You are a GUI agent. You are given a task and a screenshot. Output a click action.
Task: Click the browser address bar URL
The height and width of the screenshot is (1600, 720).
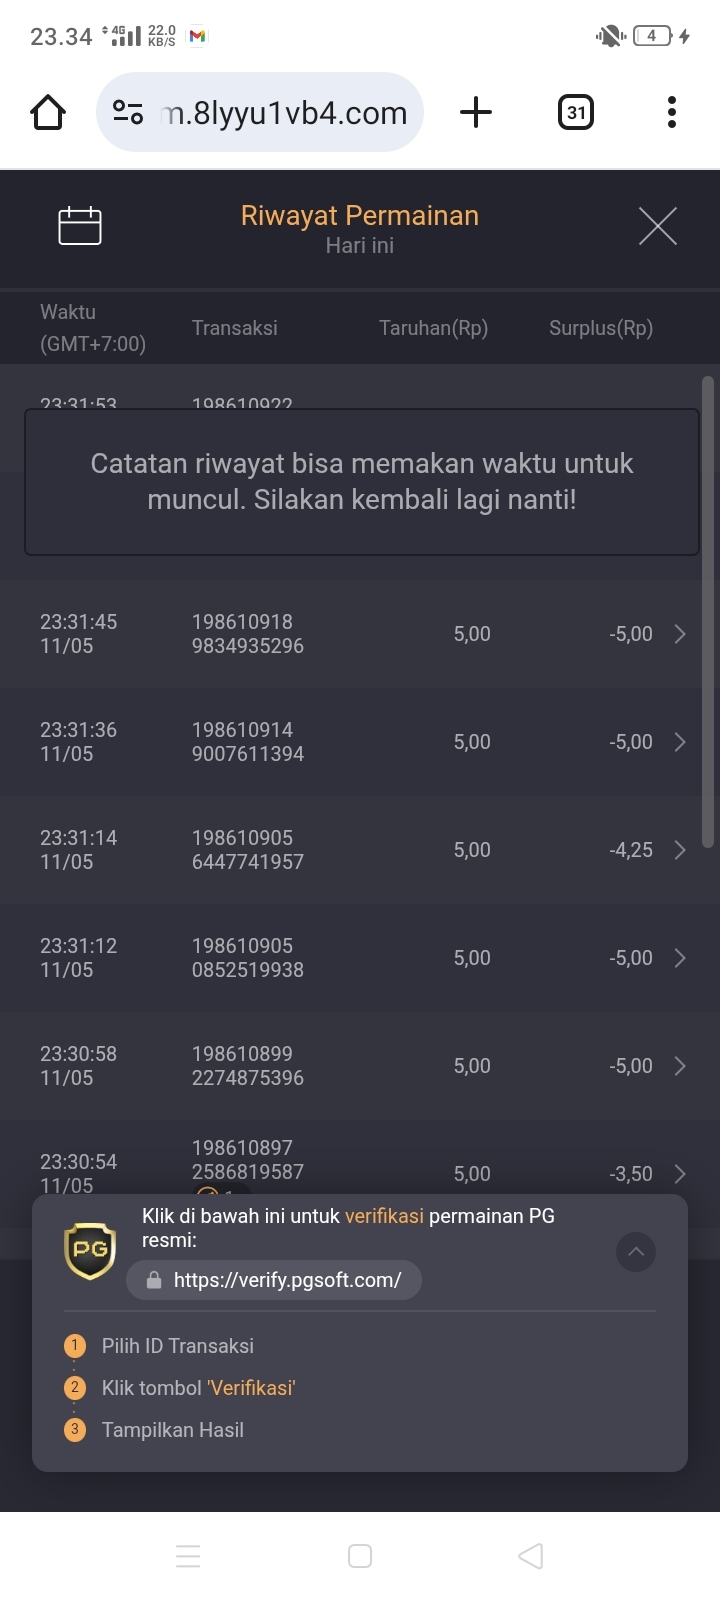[x=285, y=113]
